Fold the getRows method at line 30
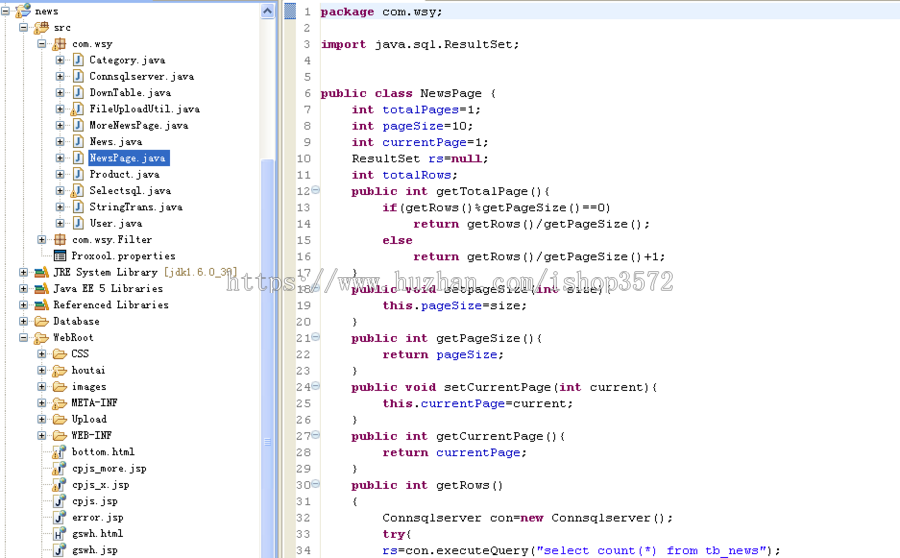The width and height of the screenshot is (900, 558). click(316, 484)
